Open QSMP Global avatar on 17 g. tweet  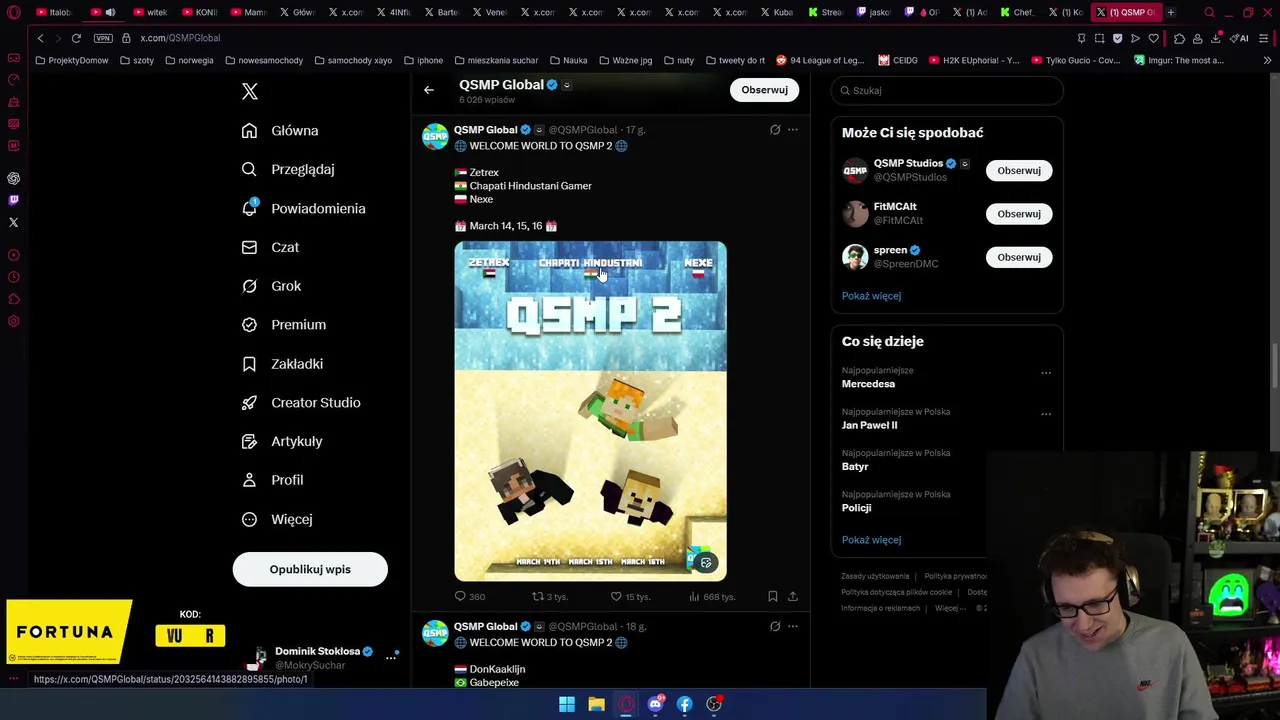tap(435, 137)
